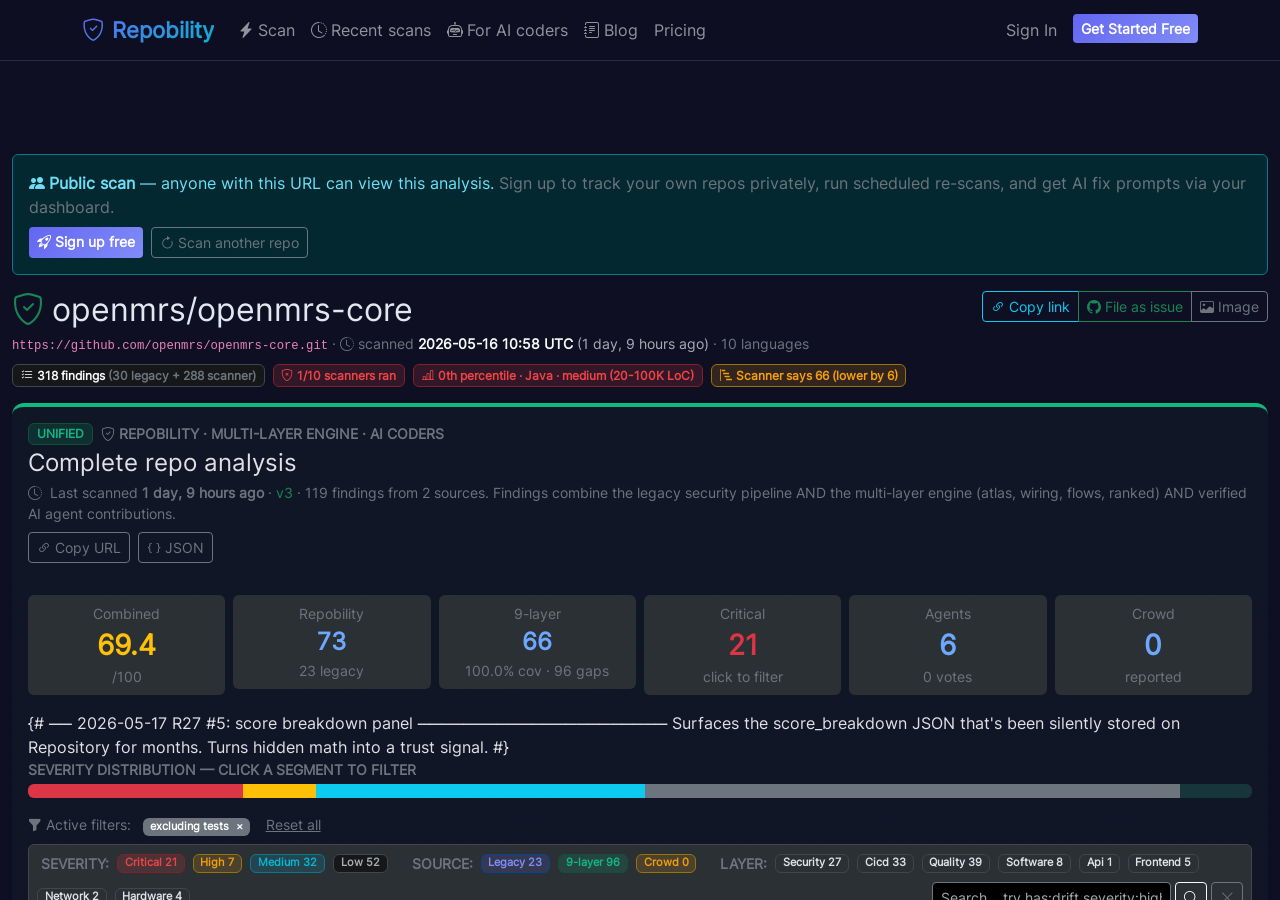
Task: Click Scan another repo button
Action: coord(229,242)
